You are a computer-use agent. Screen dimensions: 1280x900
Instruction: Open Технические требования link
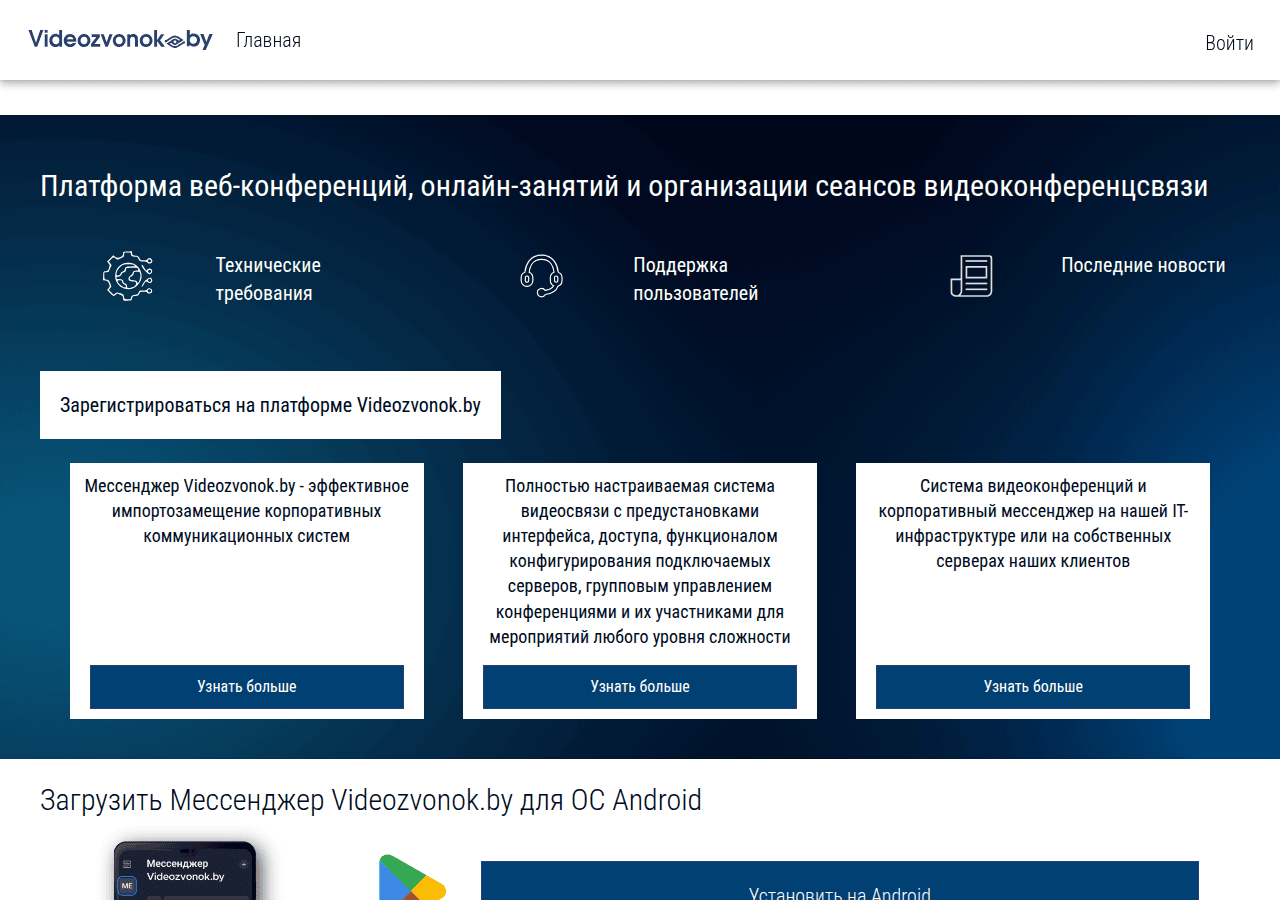pyautogui.click(x=268, y=279)
